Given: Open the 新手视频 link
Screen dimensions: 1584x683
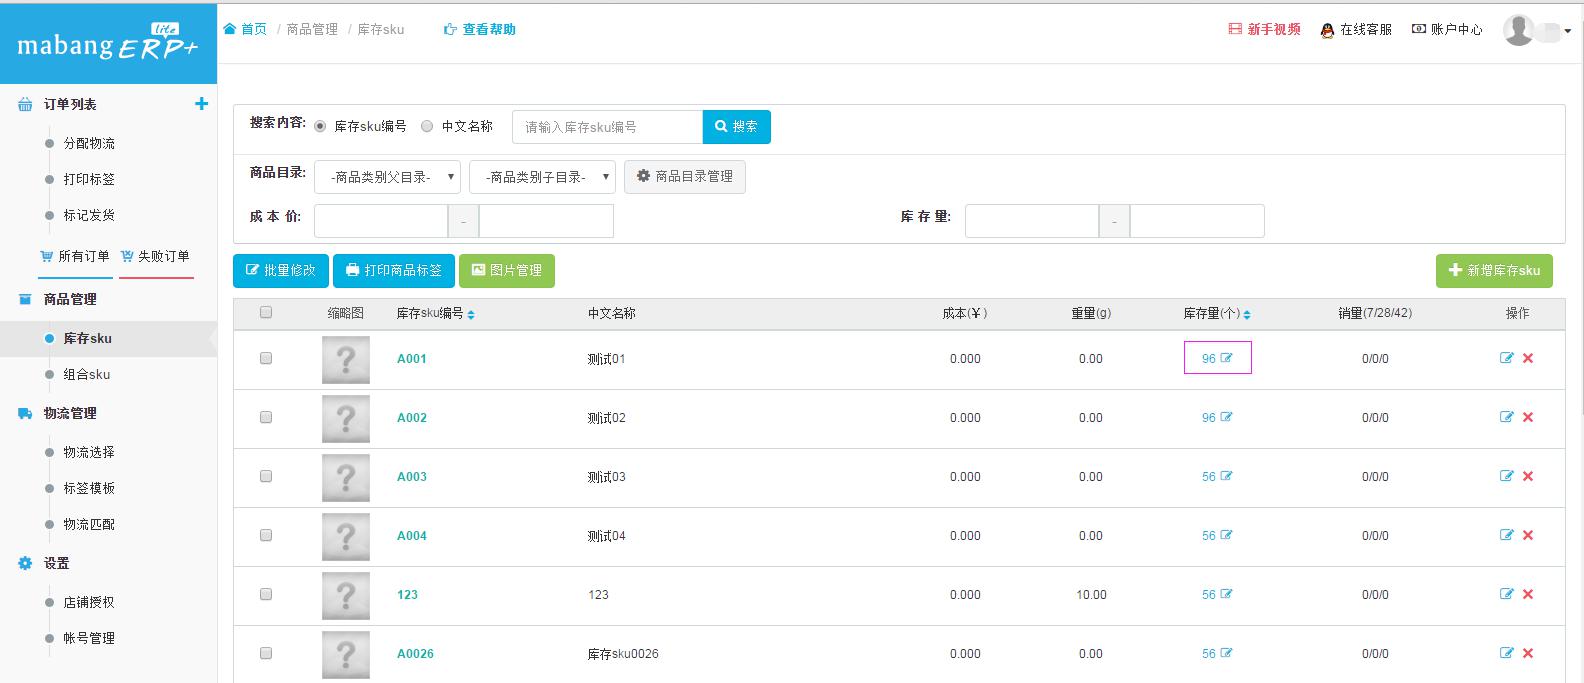Looking at the screenshot, I should [1264, 30].
